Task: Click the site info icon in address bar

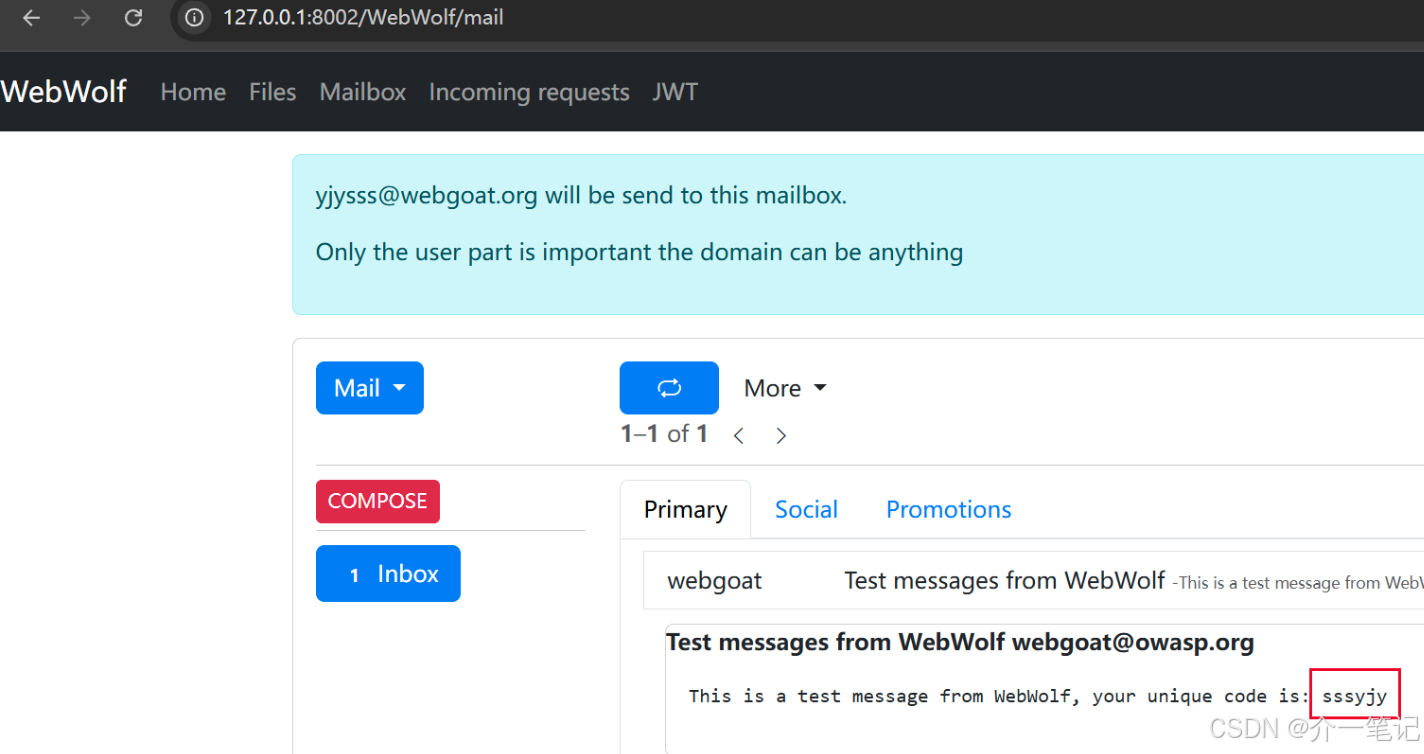Action: coord(195,18)
